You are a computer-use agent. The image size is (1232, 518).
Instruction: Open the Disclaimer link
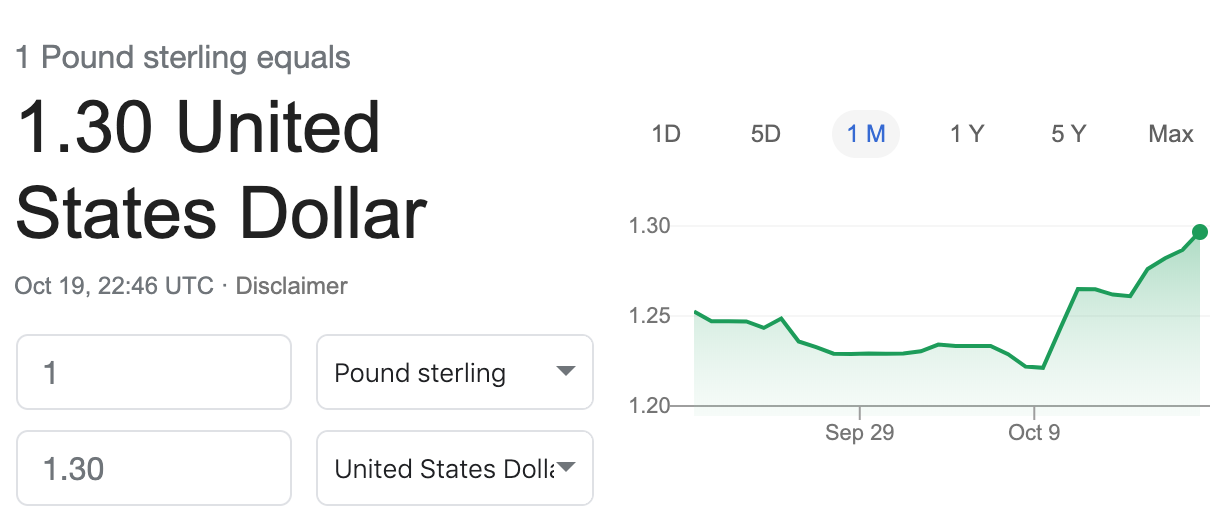coord(291,286)
